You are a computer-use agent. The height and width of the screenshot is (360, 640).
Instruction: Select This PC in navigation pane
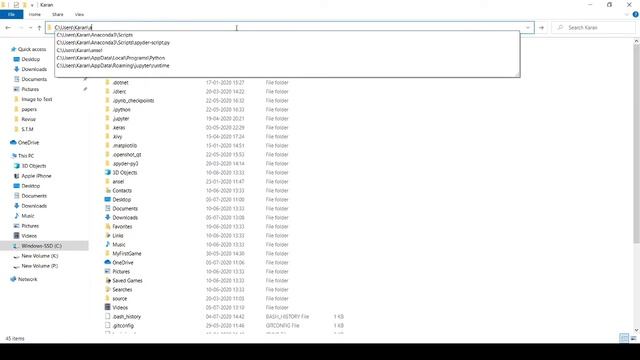click(x=26, y=156)
